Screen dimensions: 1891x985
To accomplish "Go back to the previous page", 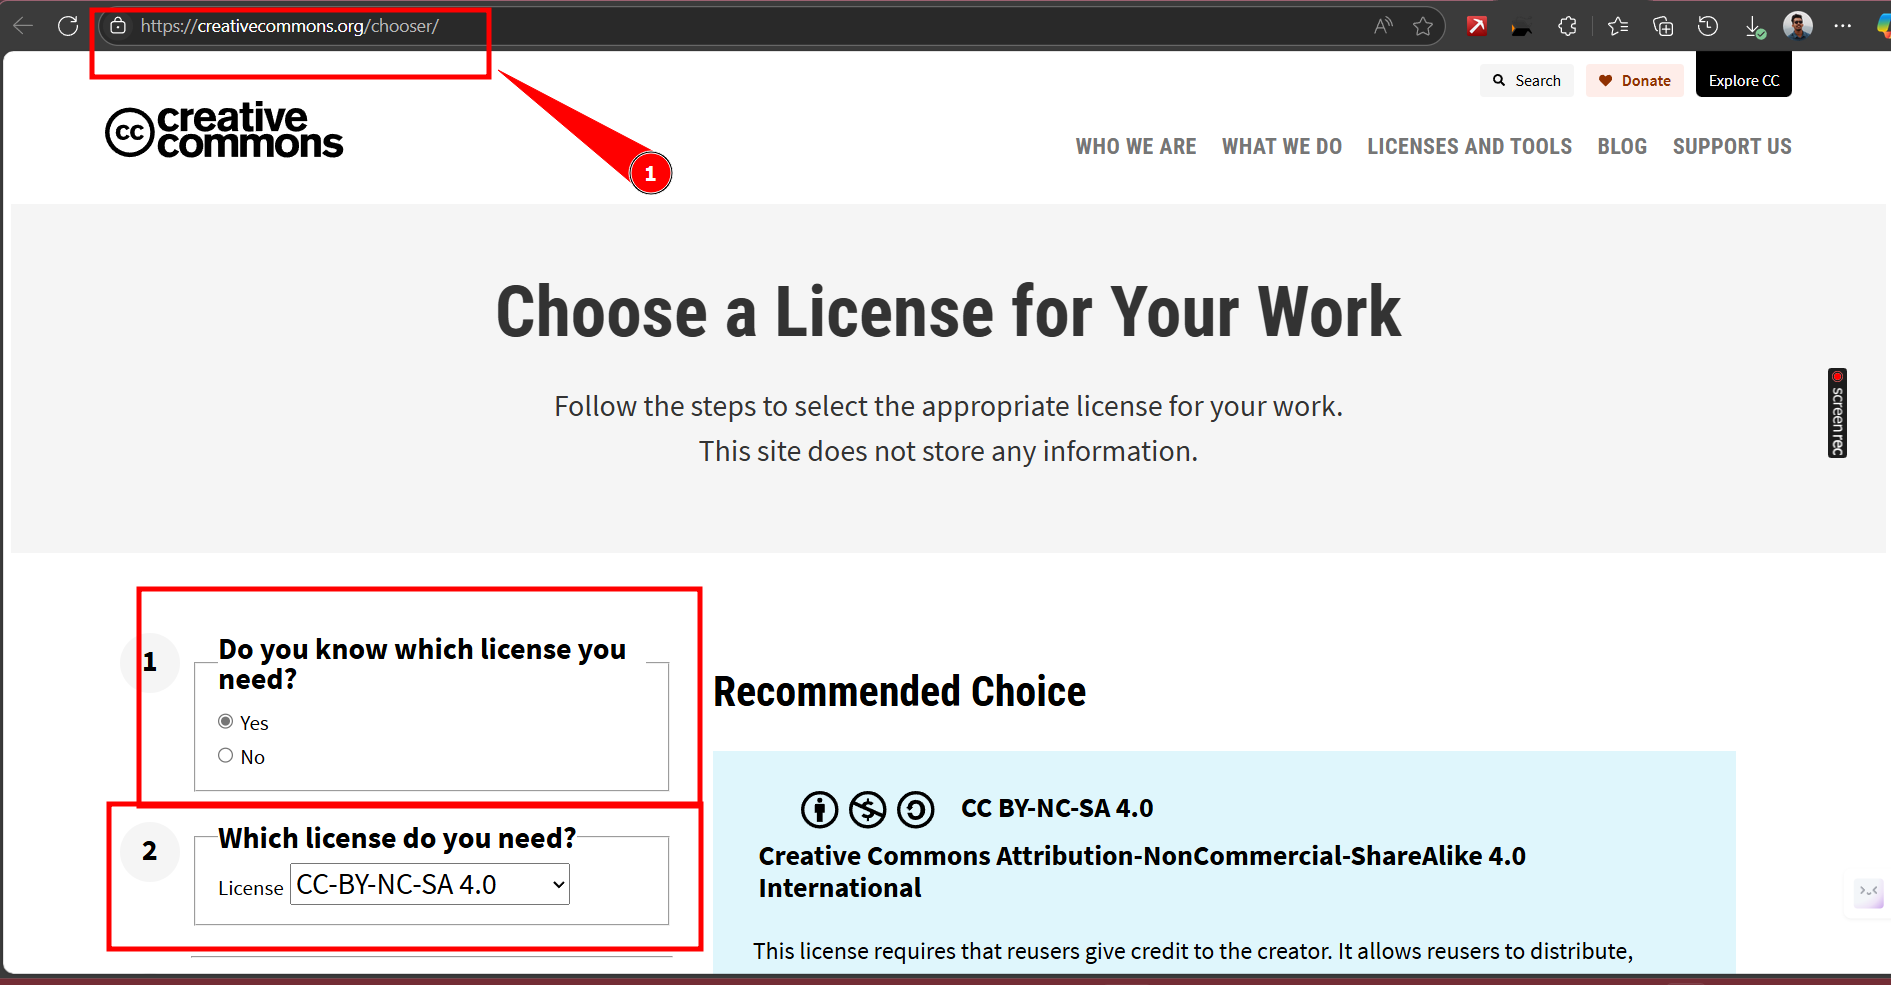I will coord(23,26).
